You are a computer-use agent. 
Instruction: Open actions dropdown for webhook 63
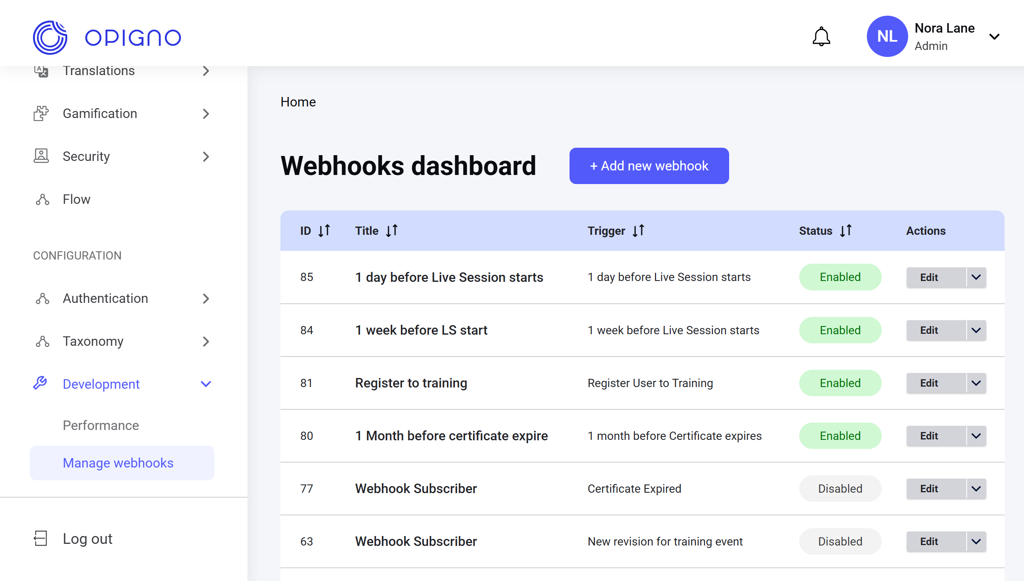click(x=976, y=542)
